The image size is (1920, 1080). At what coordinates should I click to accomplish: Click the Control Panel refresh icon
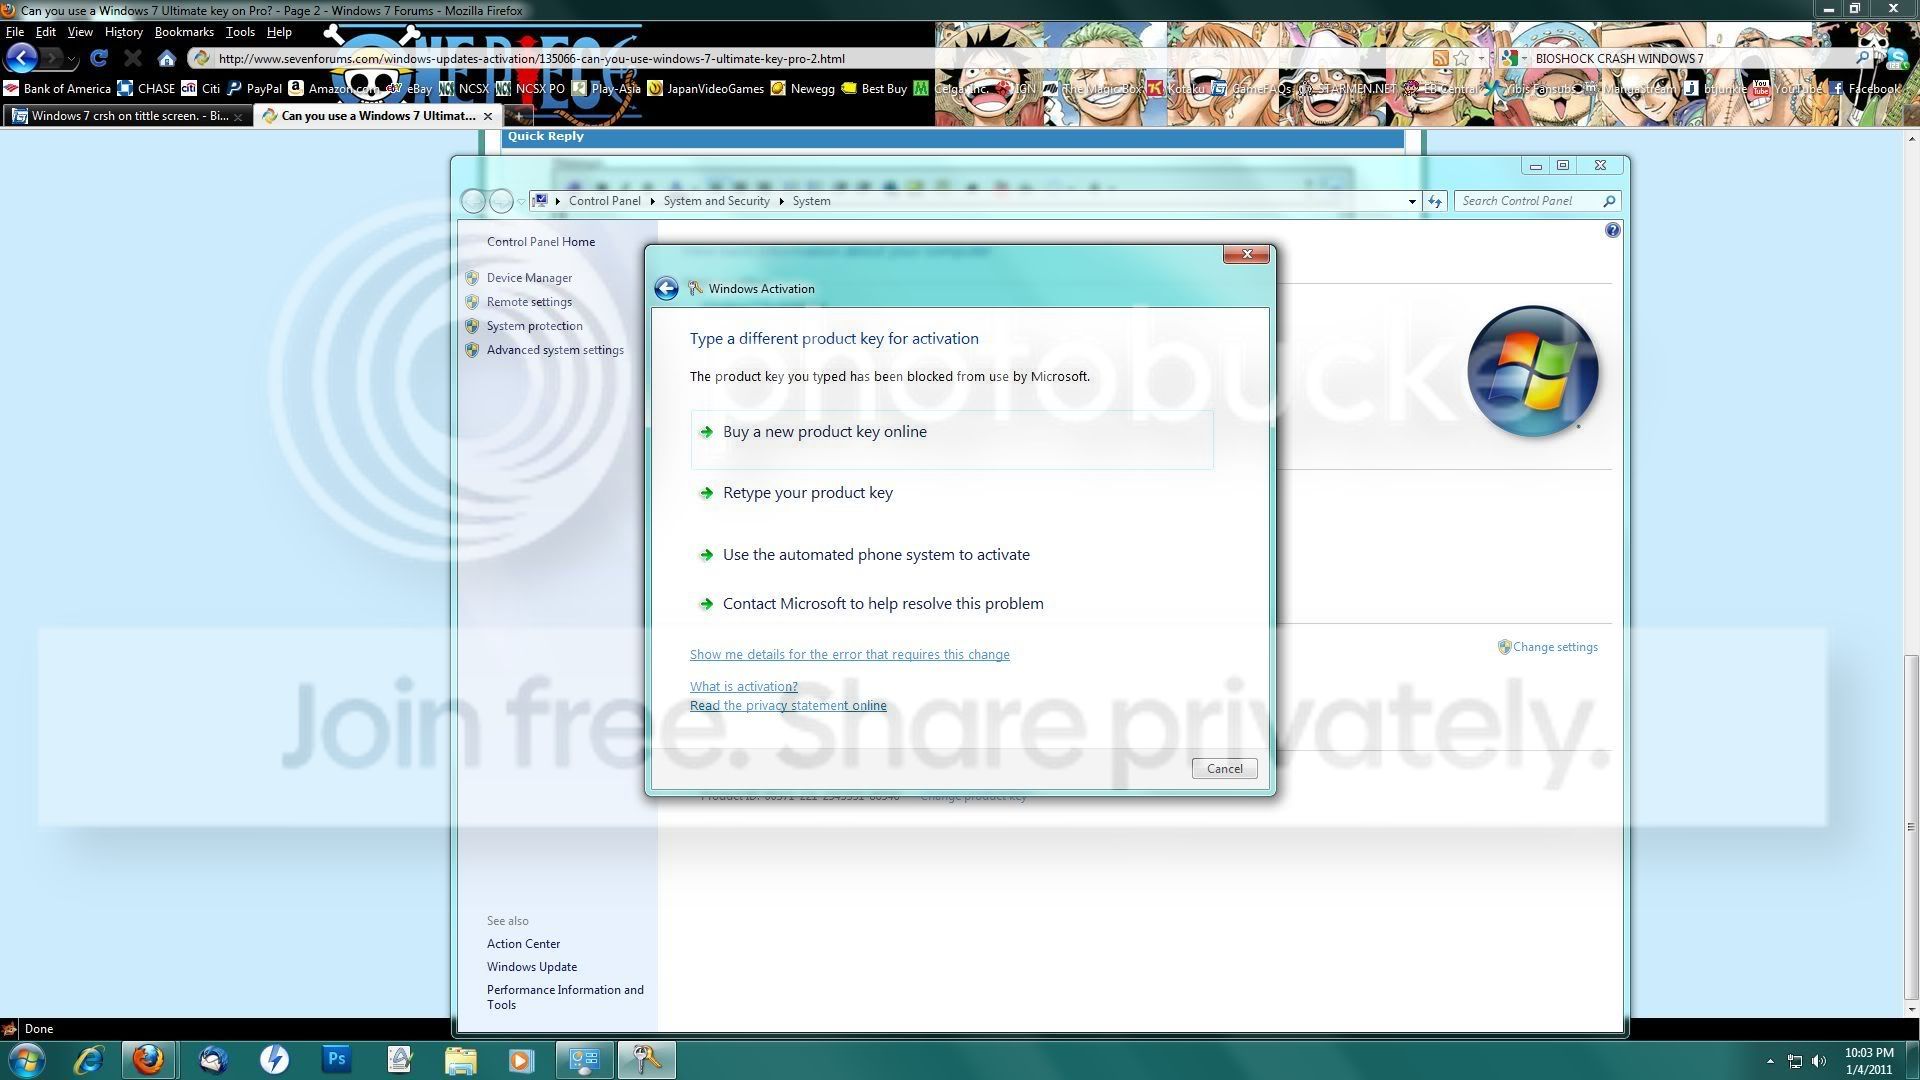(x=1435, y=201)
